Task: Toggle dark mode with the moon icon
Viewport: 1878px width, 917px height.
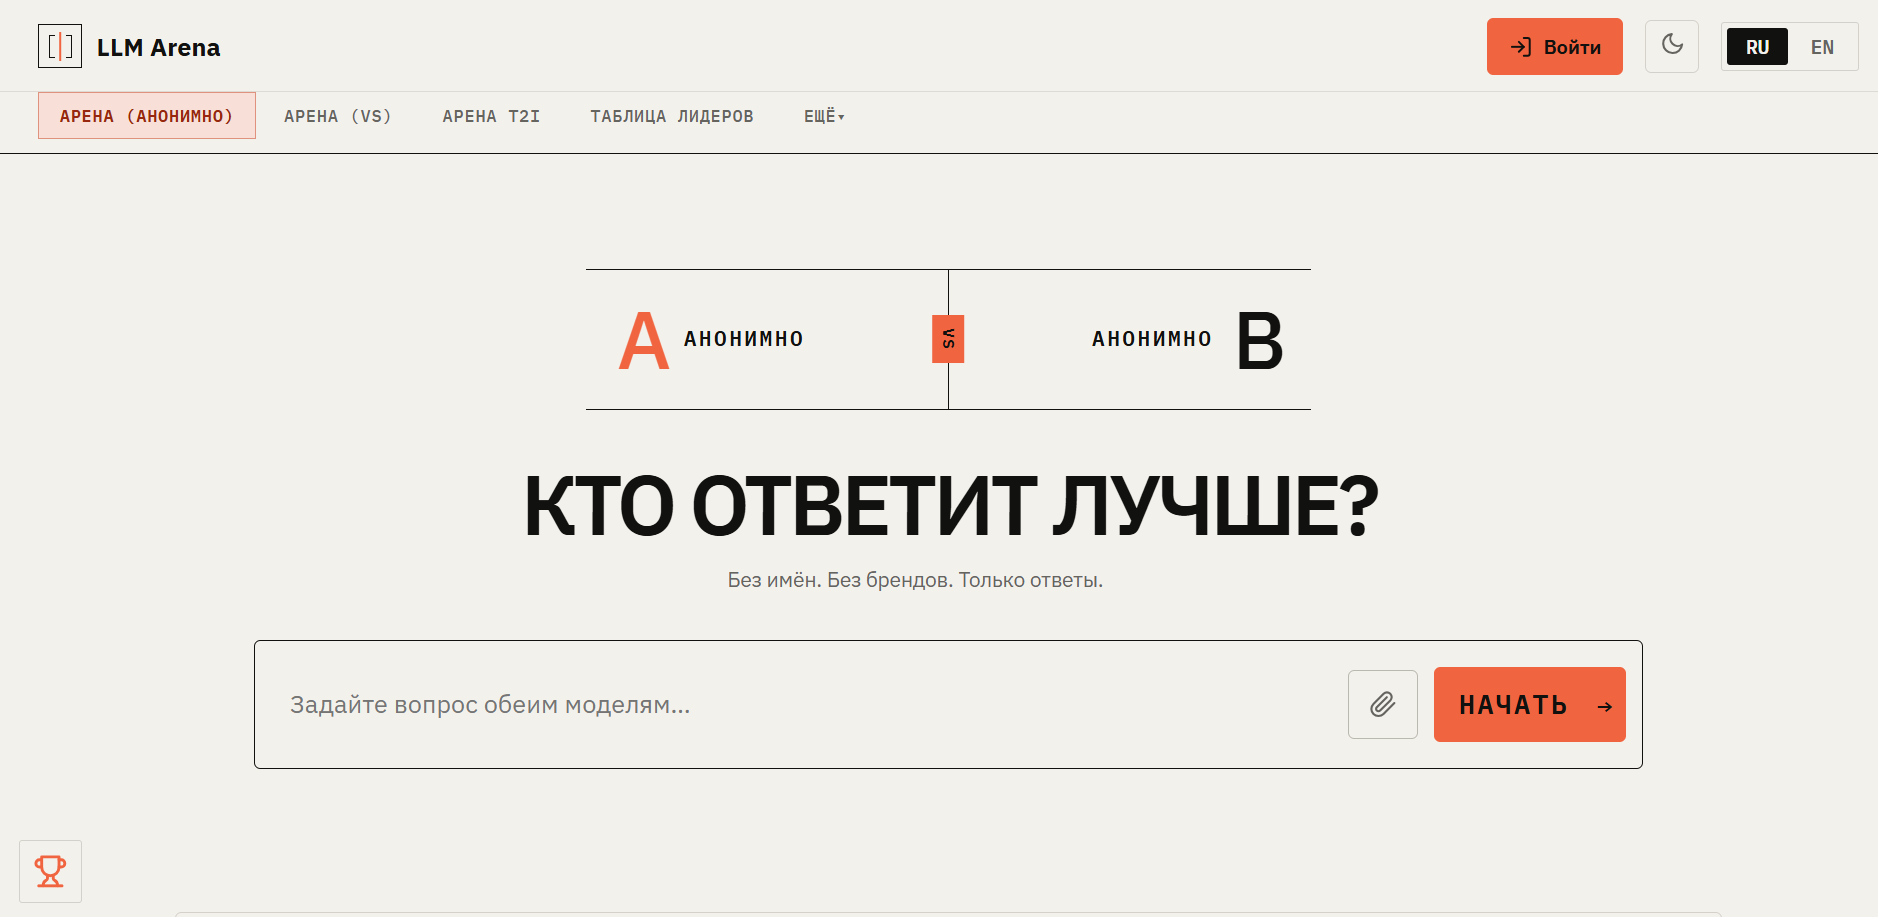Action: (x=1672, y=46)
